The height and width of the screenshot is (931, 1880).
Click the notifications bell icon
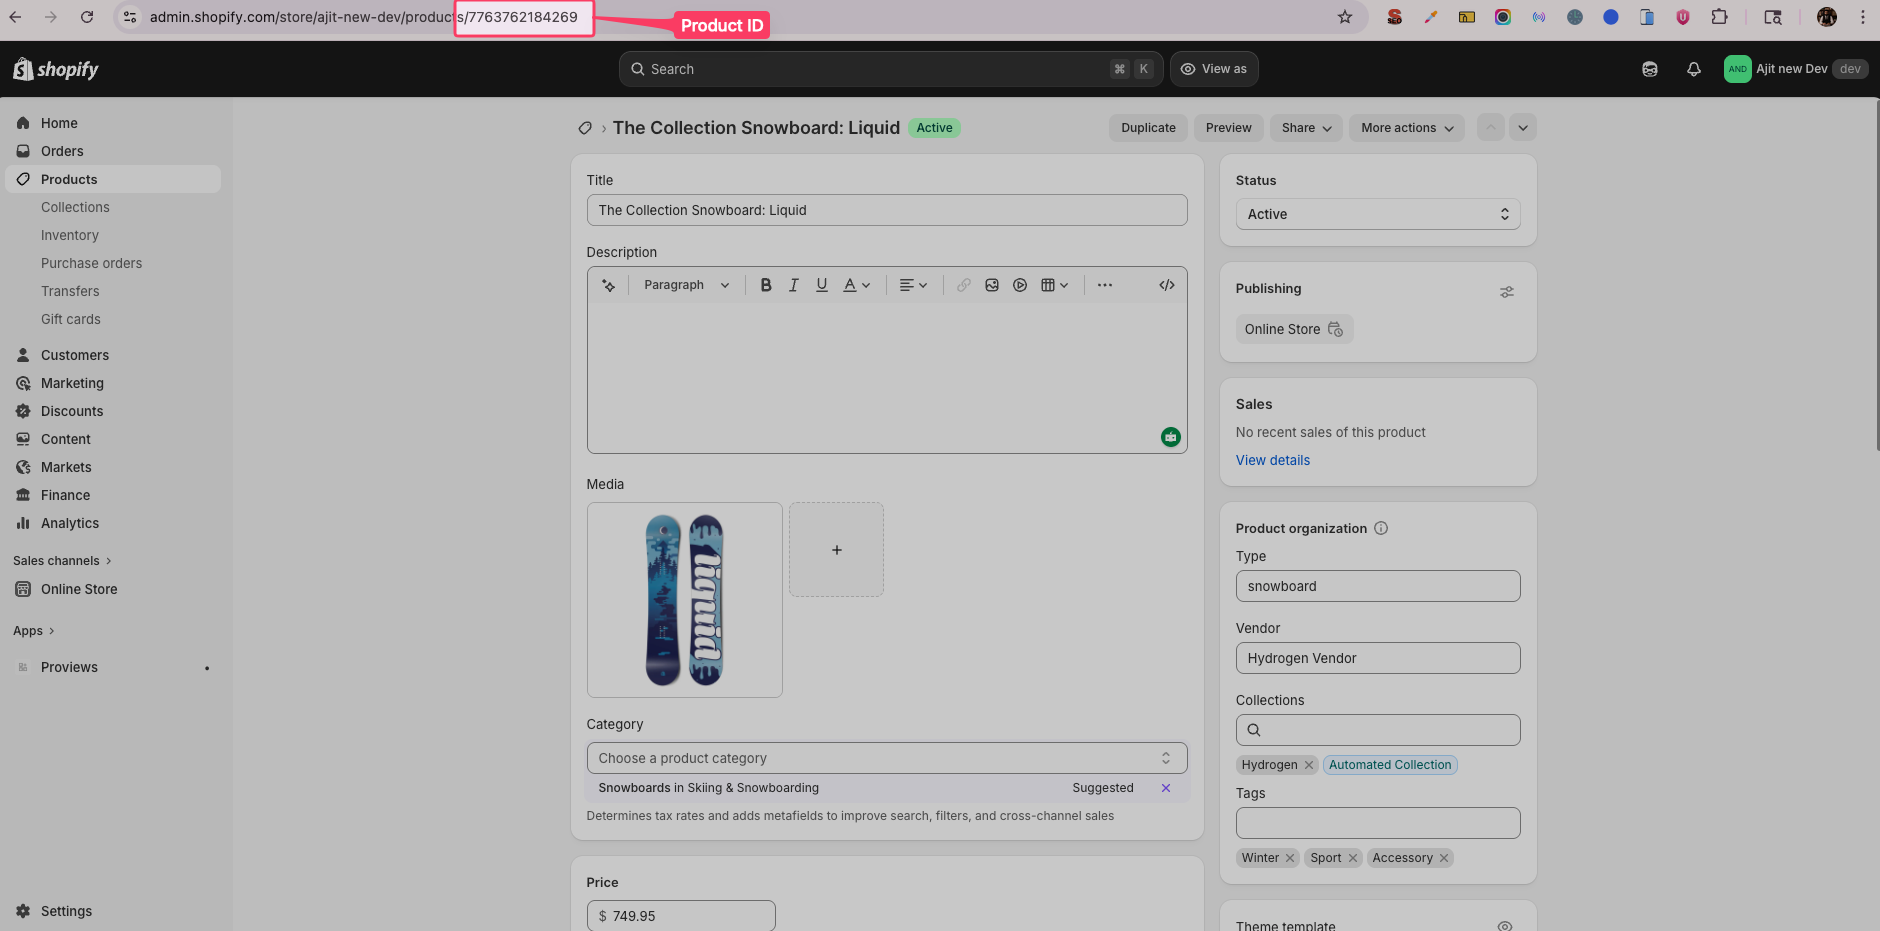click(x=1693, y=68)
